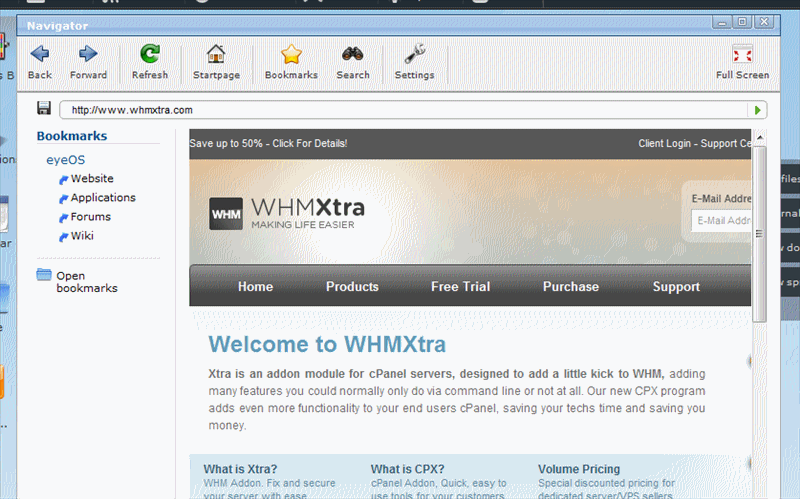The height and width of the screenshot is (499, 800).
Task: Select the Products tab on webpage
Action: [x=352, y=287]
